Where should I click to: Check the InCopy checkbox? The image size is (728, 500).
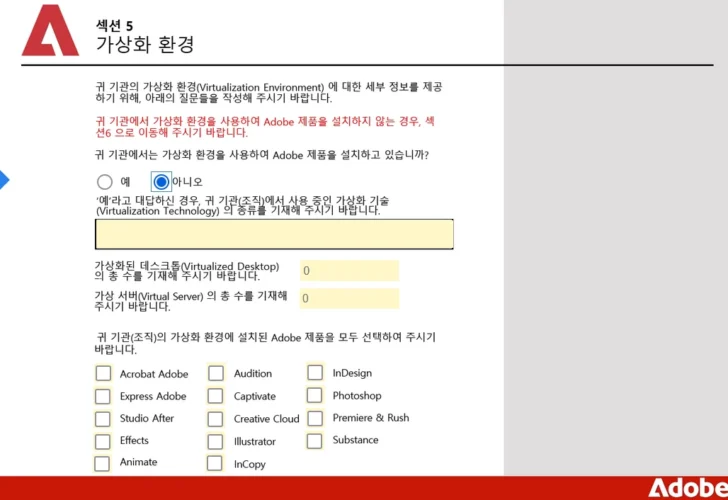215,463
